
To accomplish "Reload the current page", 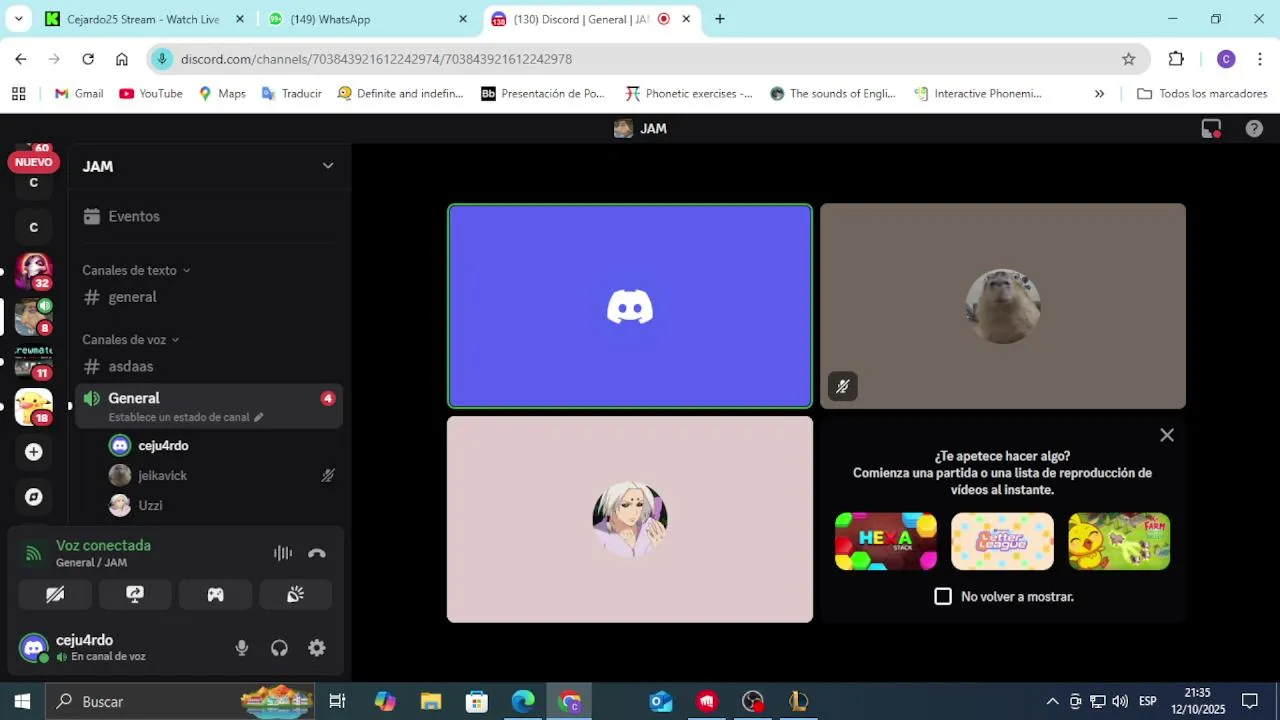I will click(x=88, y=59).
